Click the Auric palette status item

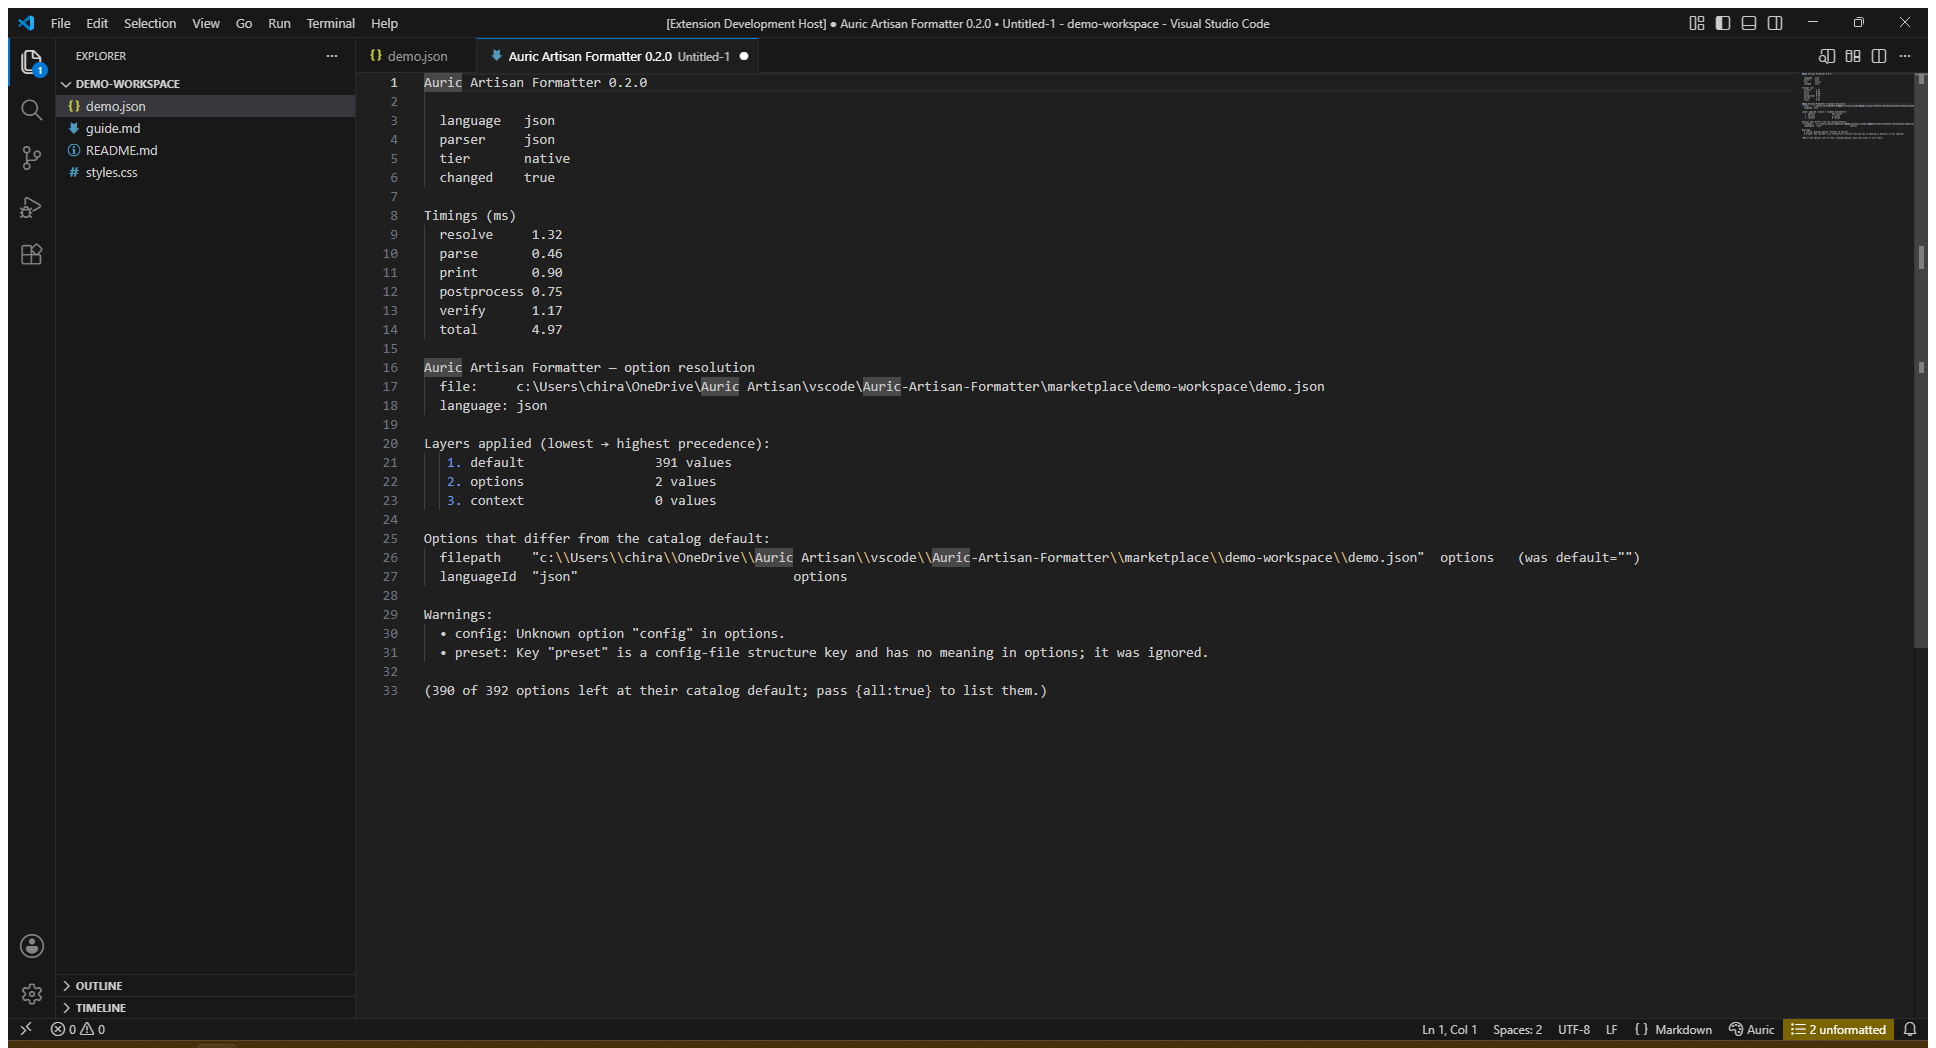tap(1752, 1029)
